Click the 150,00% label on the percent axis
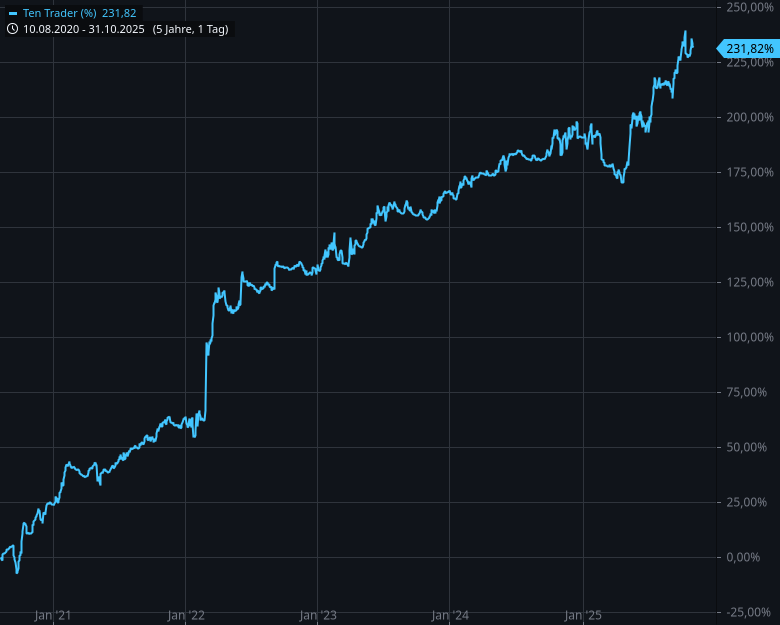The image size is (780, 625). click(750, 228)
